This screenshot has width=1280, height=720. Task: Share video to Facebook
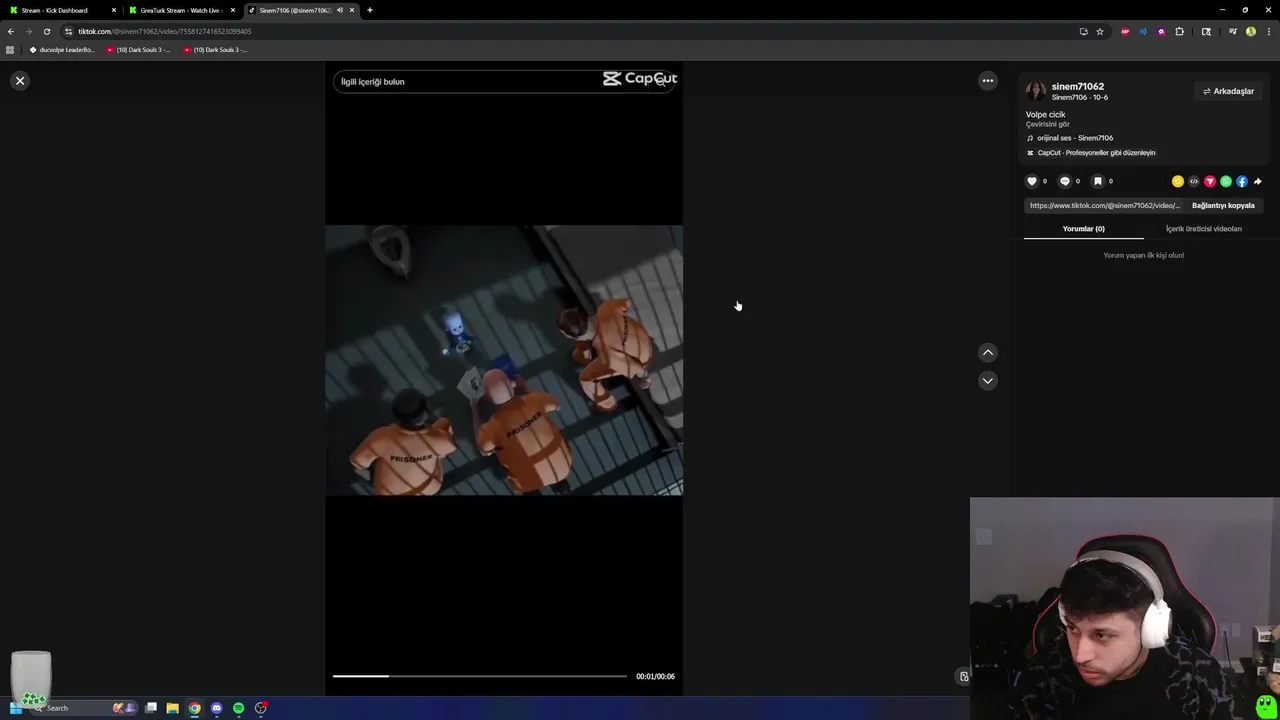1242,181
